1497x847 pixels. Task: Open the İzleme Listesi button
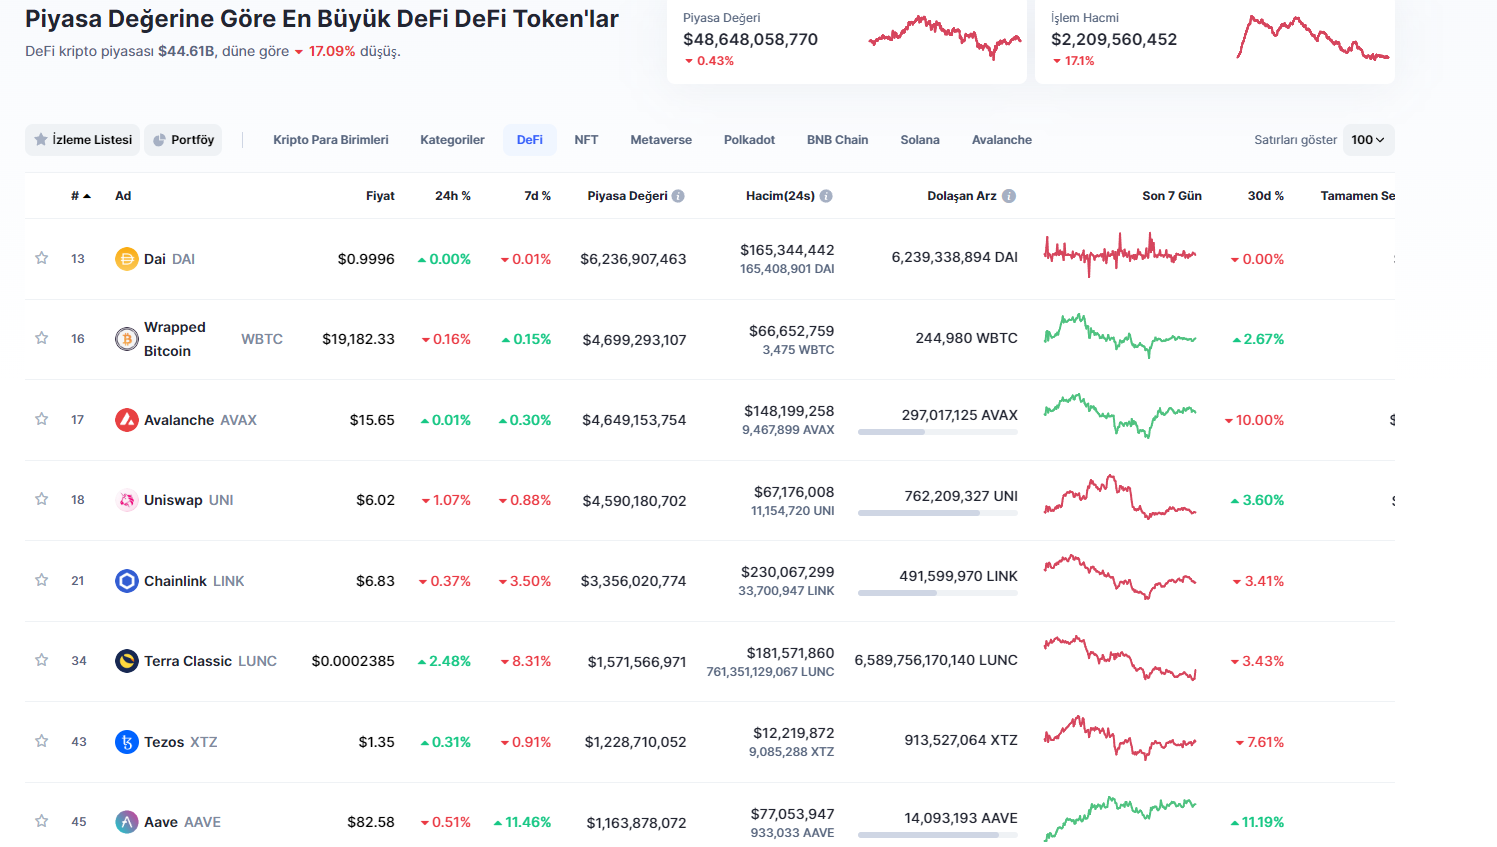tap(83, 140)
